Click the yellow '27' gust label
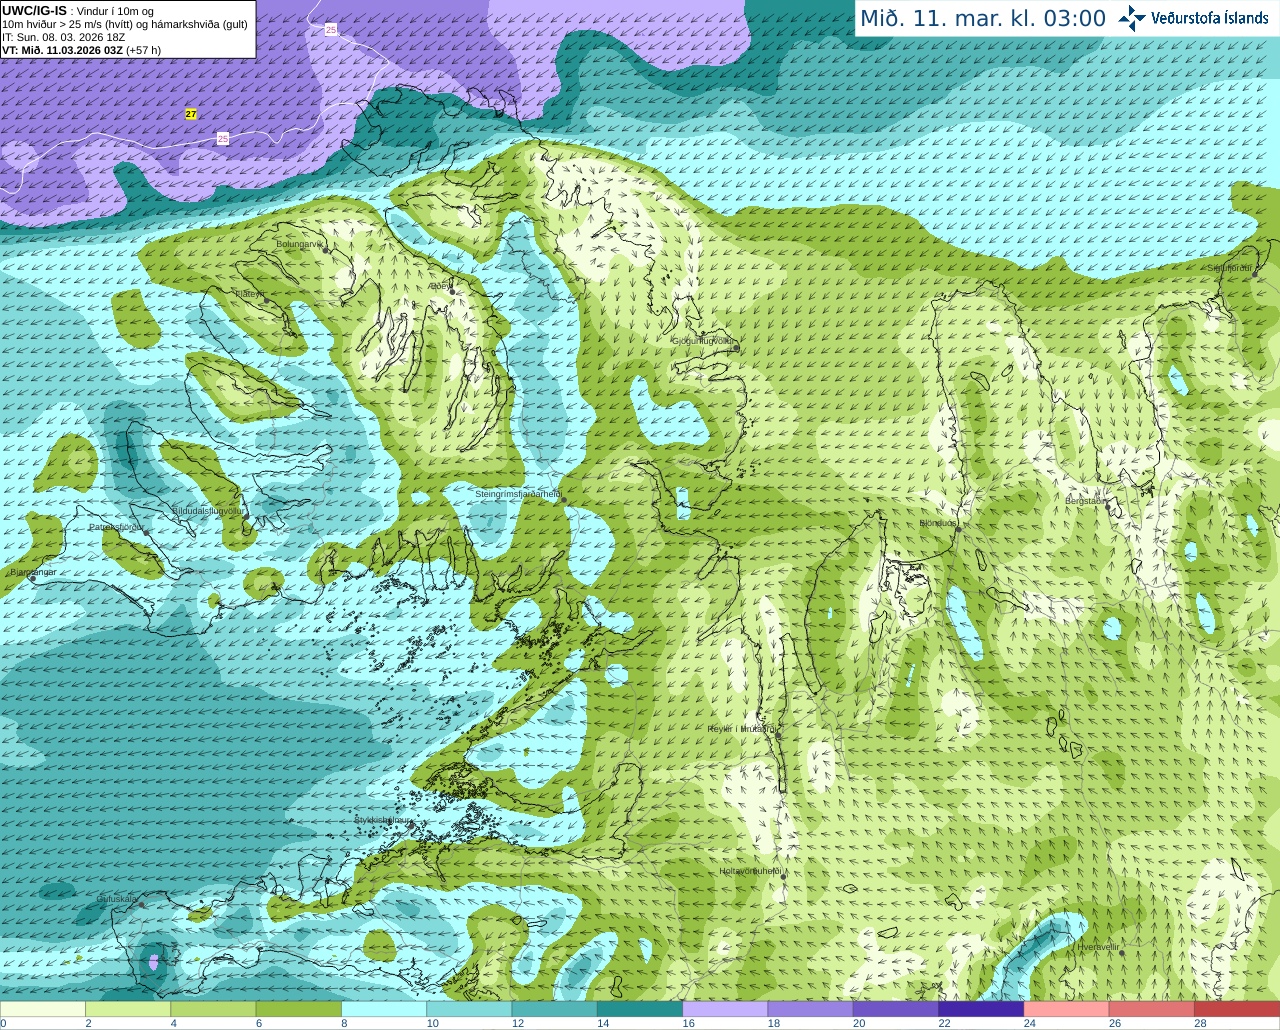1280x1030 pixels. pyautogui.click(x=191, y=114)
